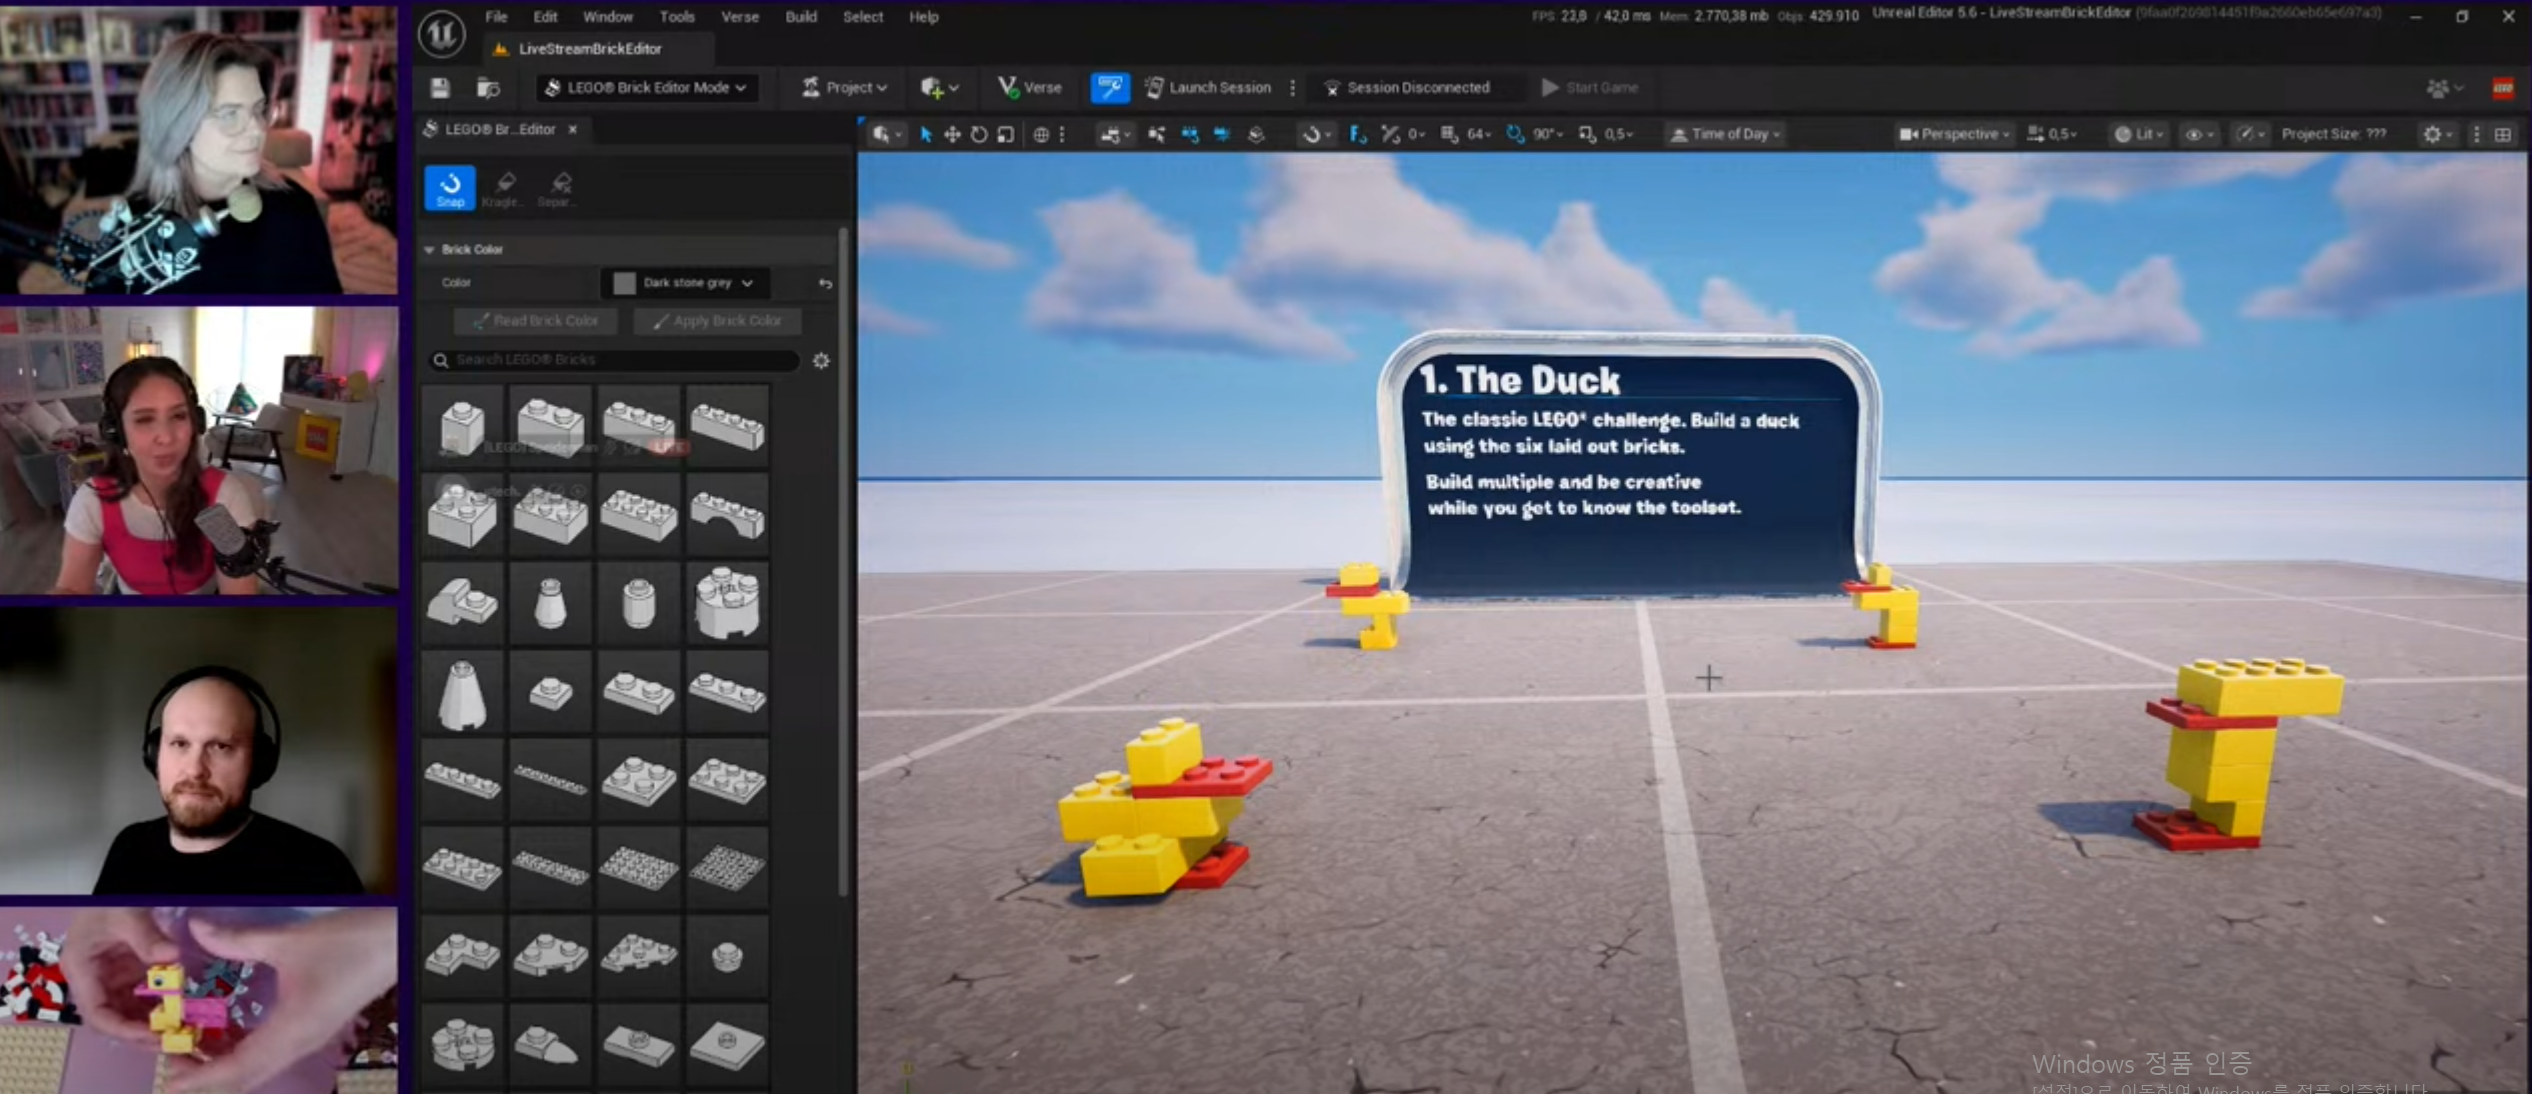Screen dimensions: 2532x1094
Task: Open the Perspective view dropdown
Action: (1954, 134)
